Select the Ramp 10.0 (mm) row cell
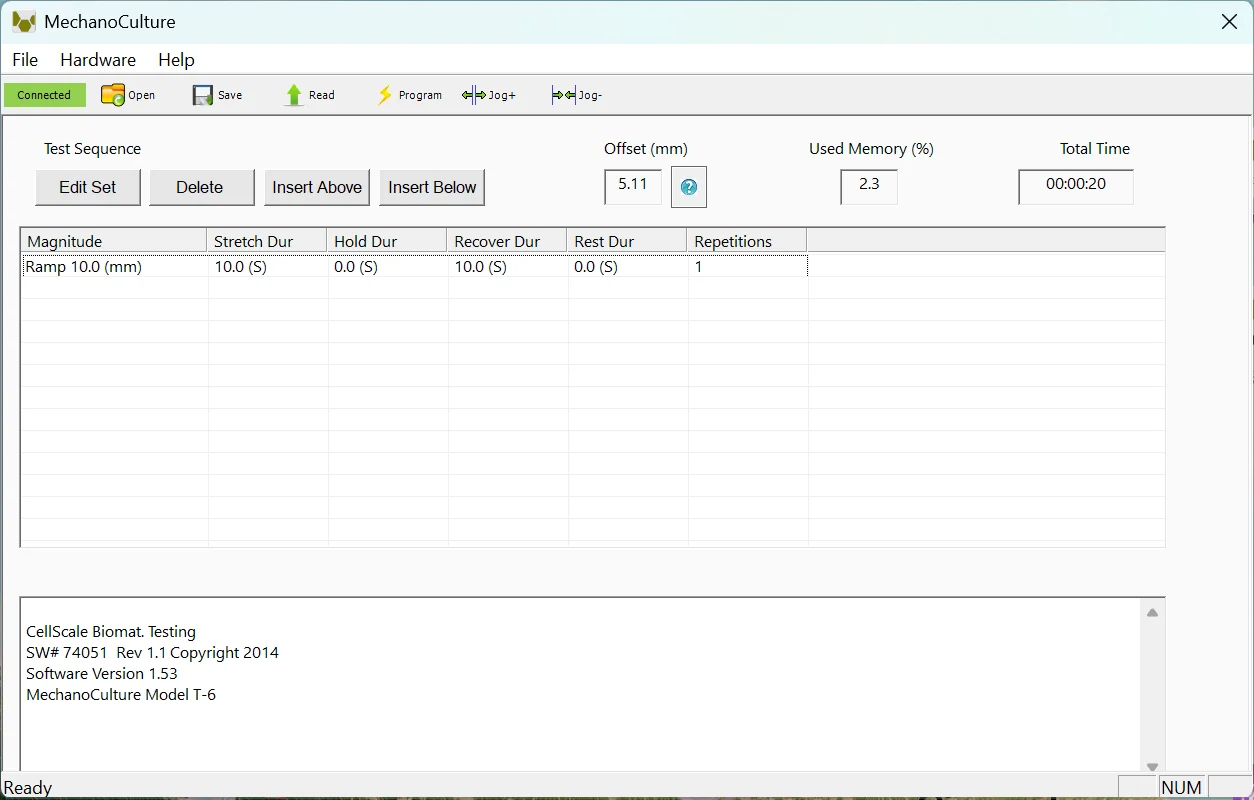 [x=115, y=267]
